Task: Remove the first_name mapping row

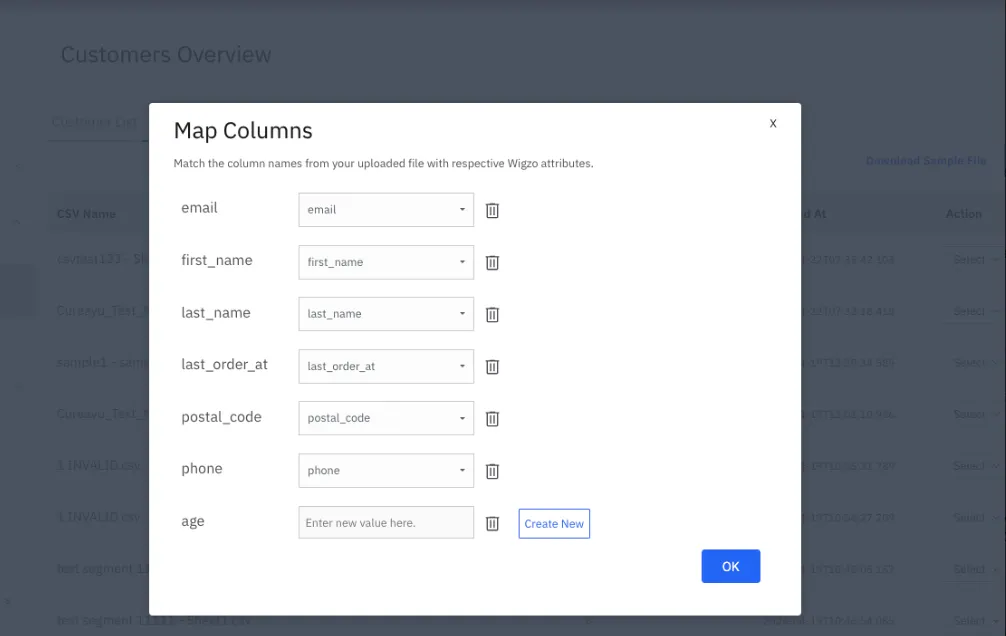Action: tap(492, 262)
